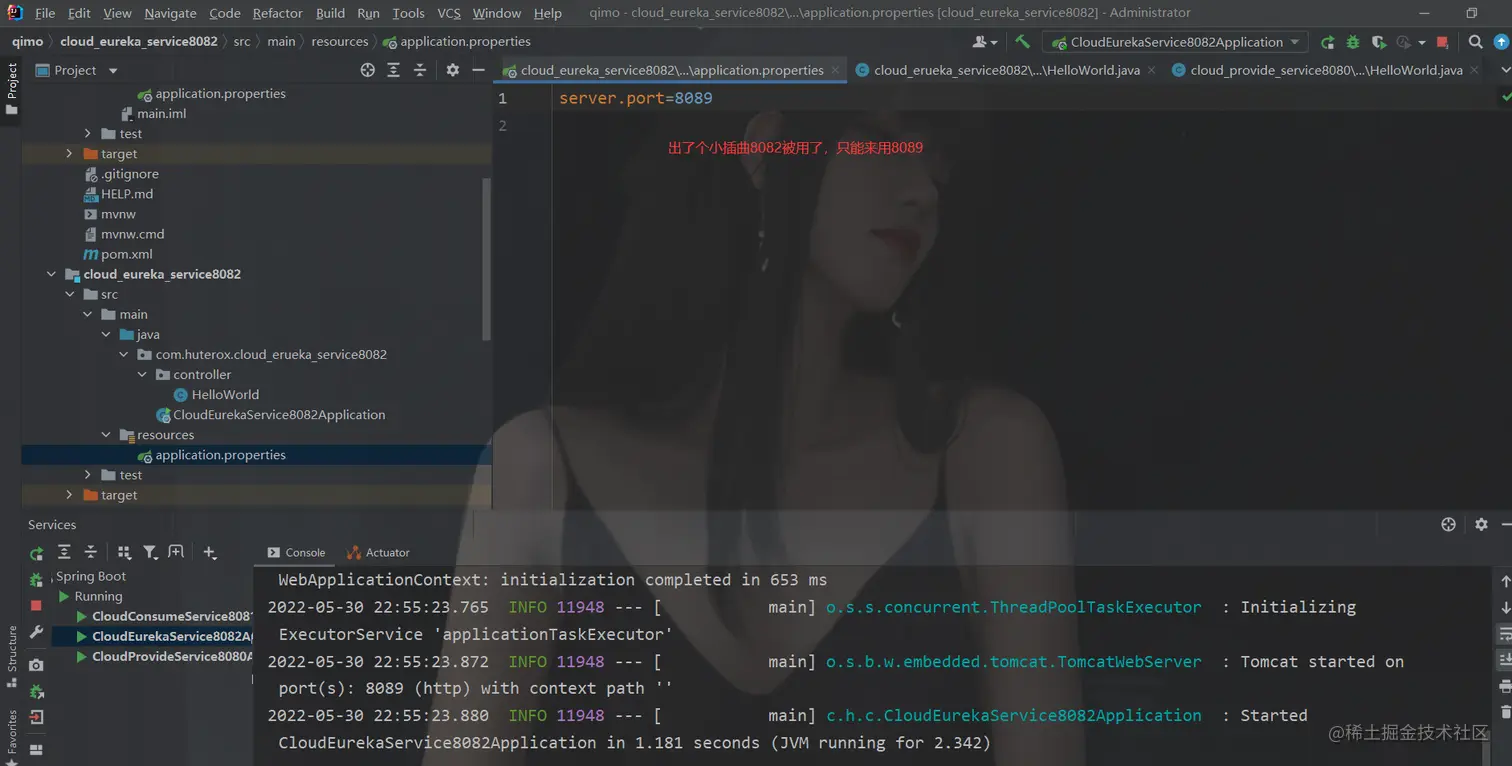Rerun in debug mode in Services sidebar

pyautogui.click(x=36, y=580)
